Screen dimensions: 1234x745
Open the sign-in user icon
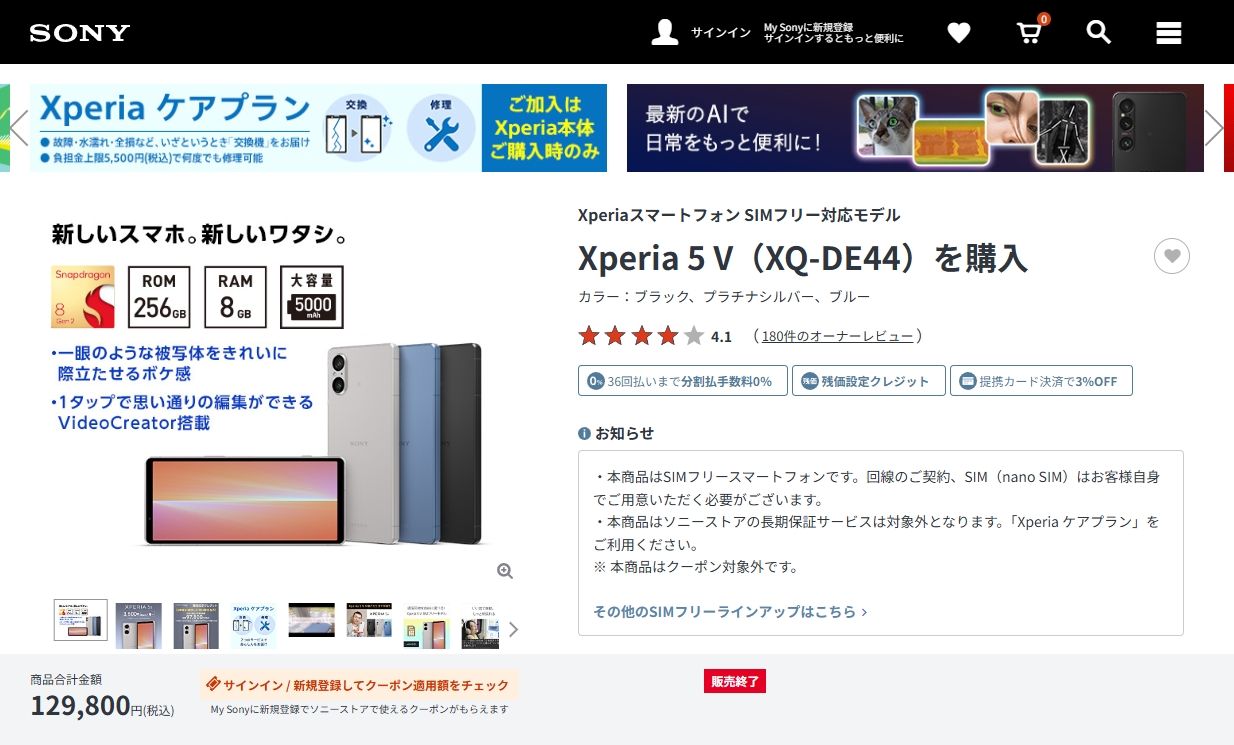[x=665, y=32]
